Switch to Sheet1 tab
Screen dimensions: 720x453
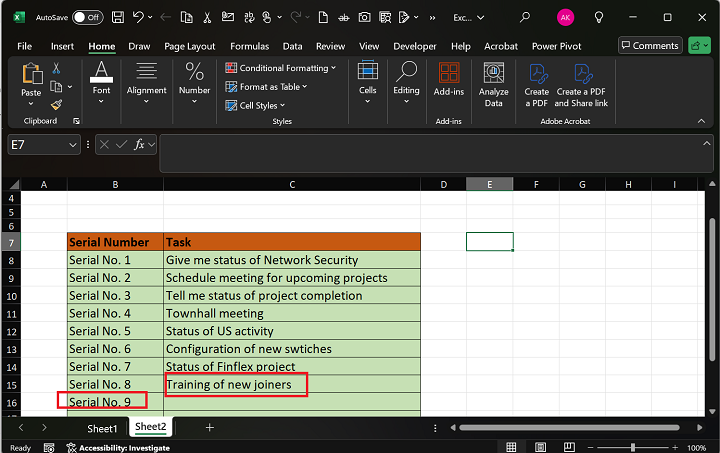pyautogui.click(x=101, y=428)
